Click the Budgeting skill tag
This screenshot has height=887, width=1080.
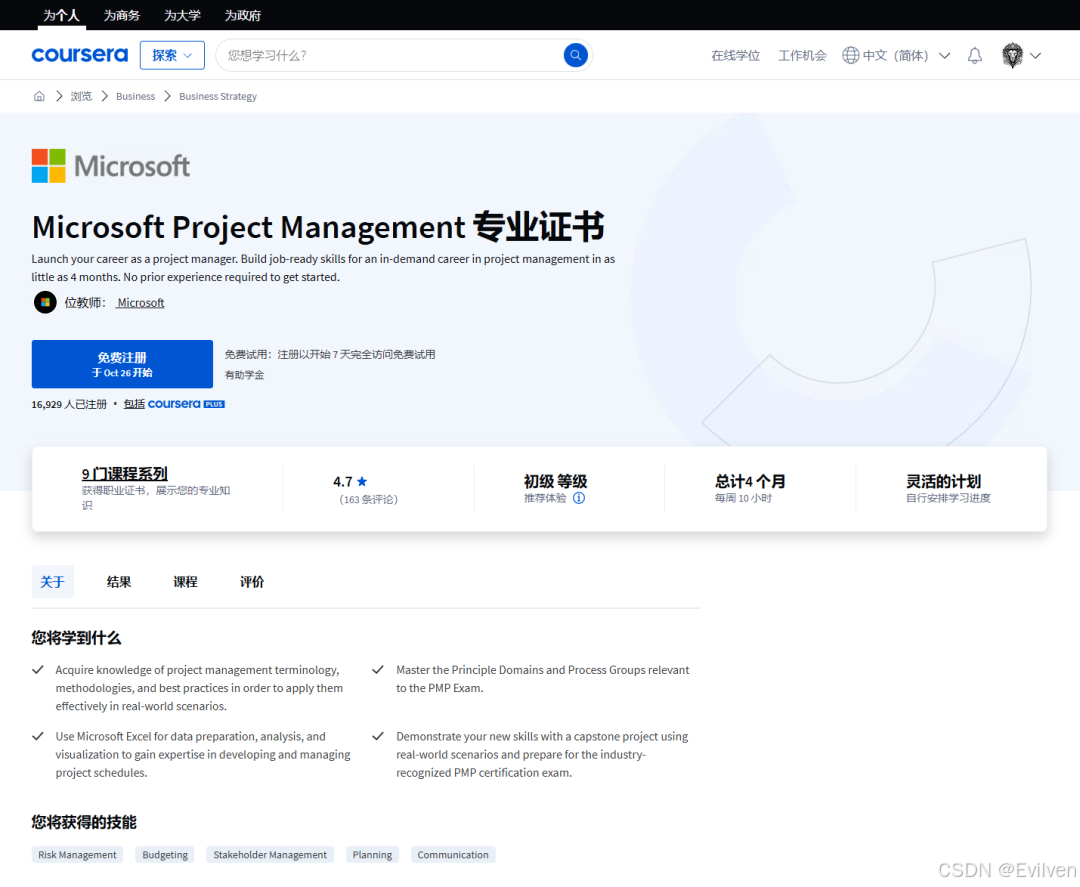coord(165,855)
